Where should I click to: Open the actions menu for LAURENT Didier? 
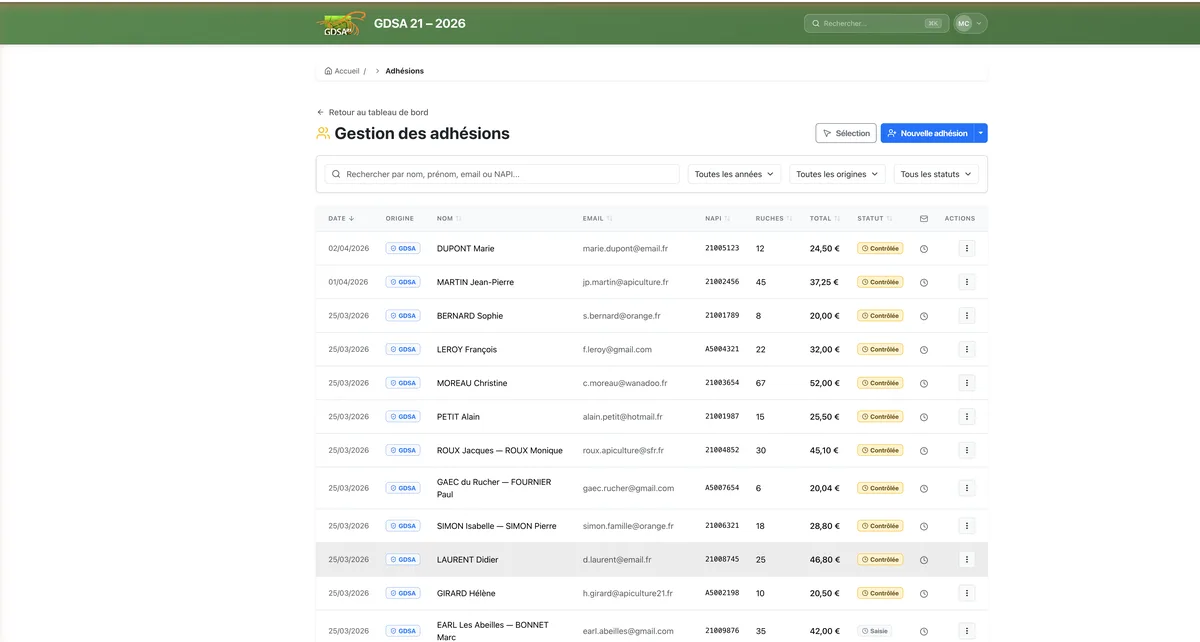966,559
